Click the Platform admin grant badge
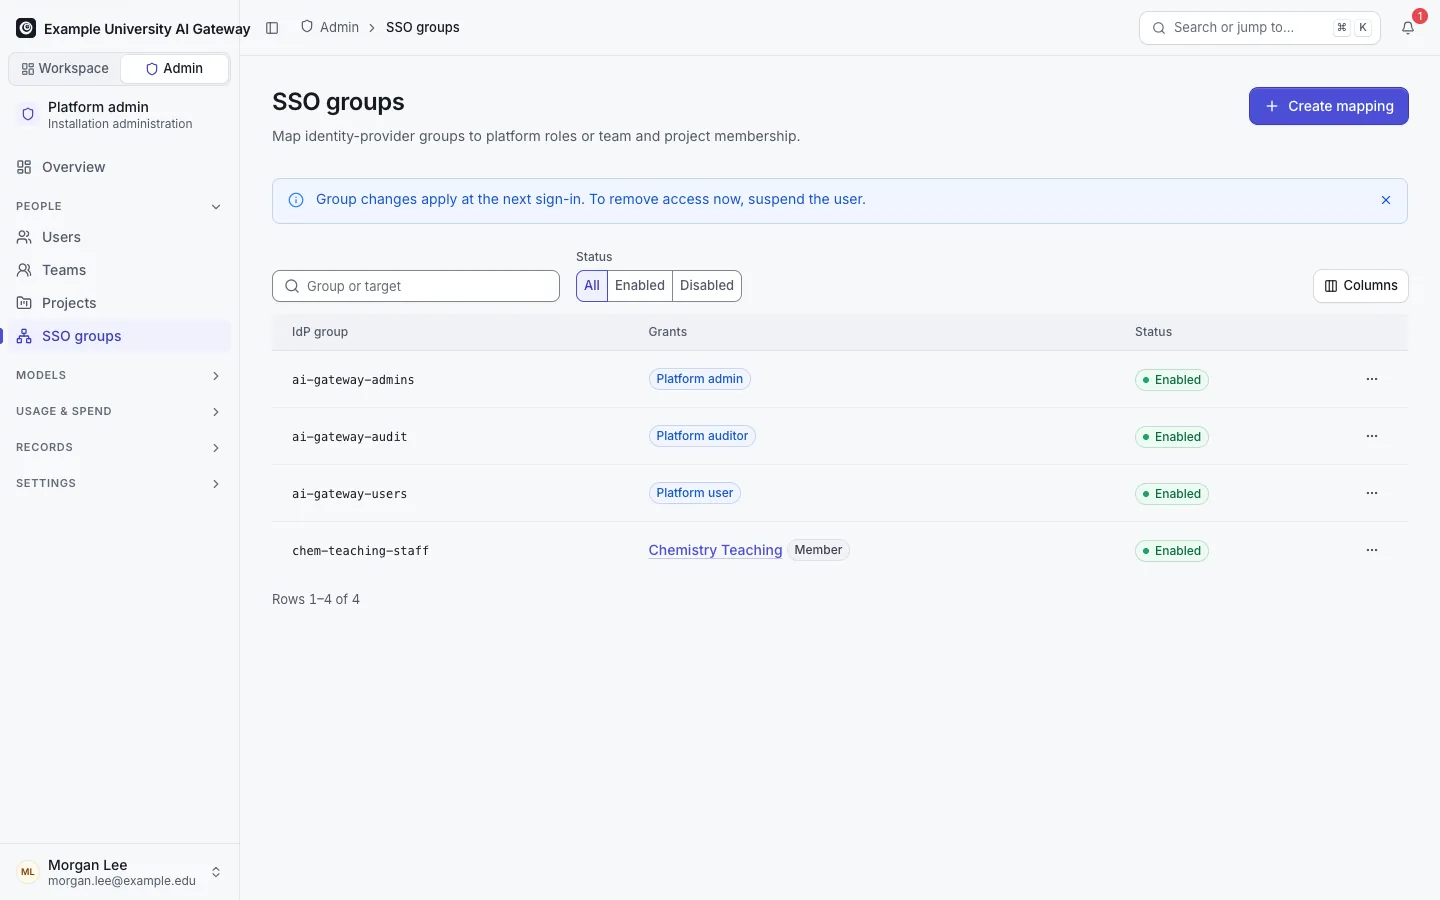 click(700, 379)
